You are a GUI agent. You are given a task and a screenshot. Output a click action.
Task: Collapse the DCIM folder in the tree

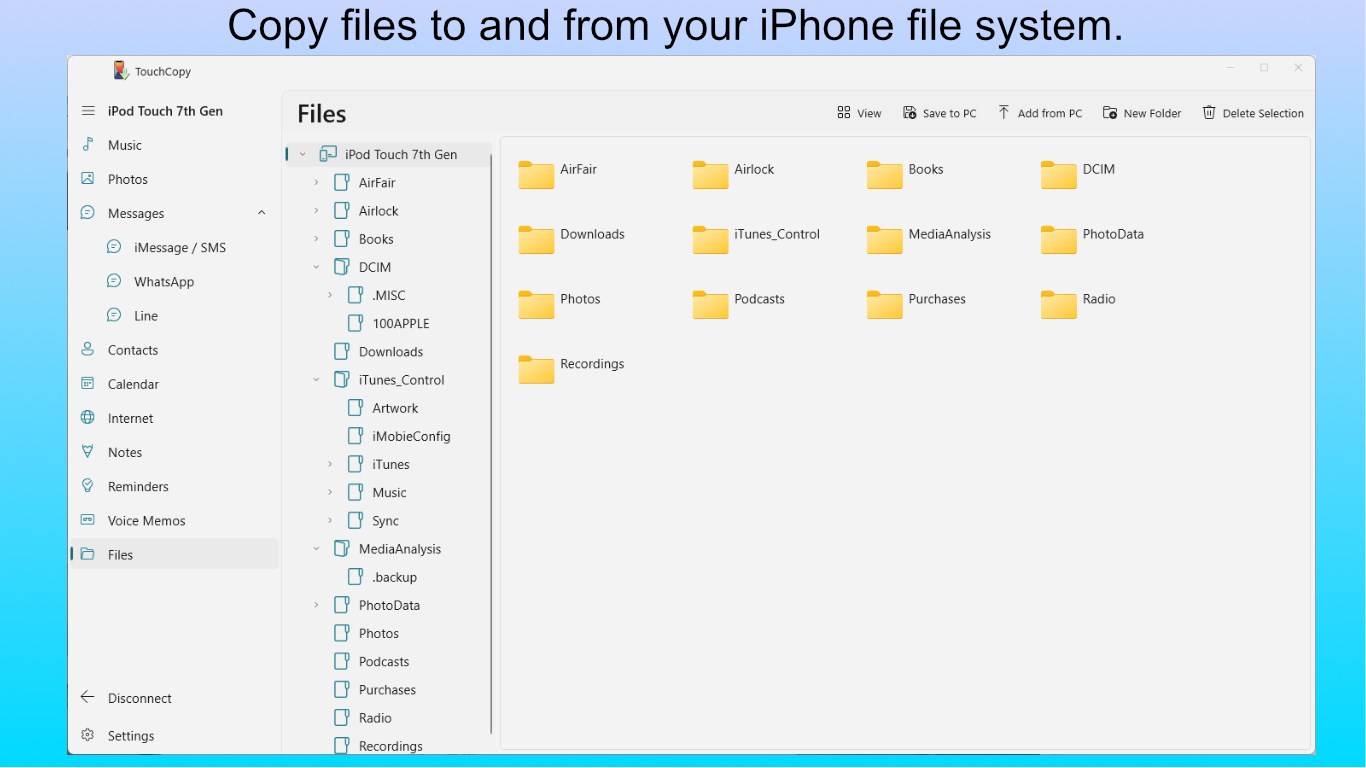316,267
